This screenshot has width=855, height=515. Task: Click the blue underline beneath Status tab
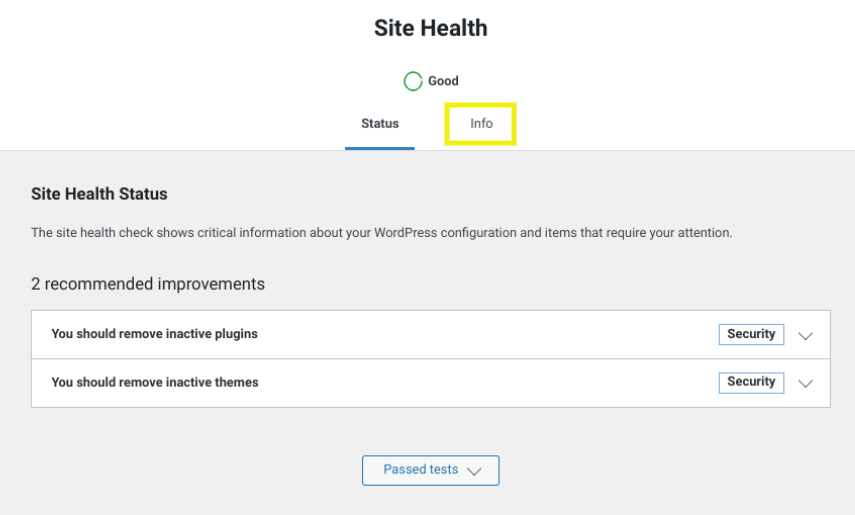coord(380,148)
